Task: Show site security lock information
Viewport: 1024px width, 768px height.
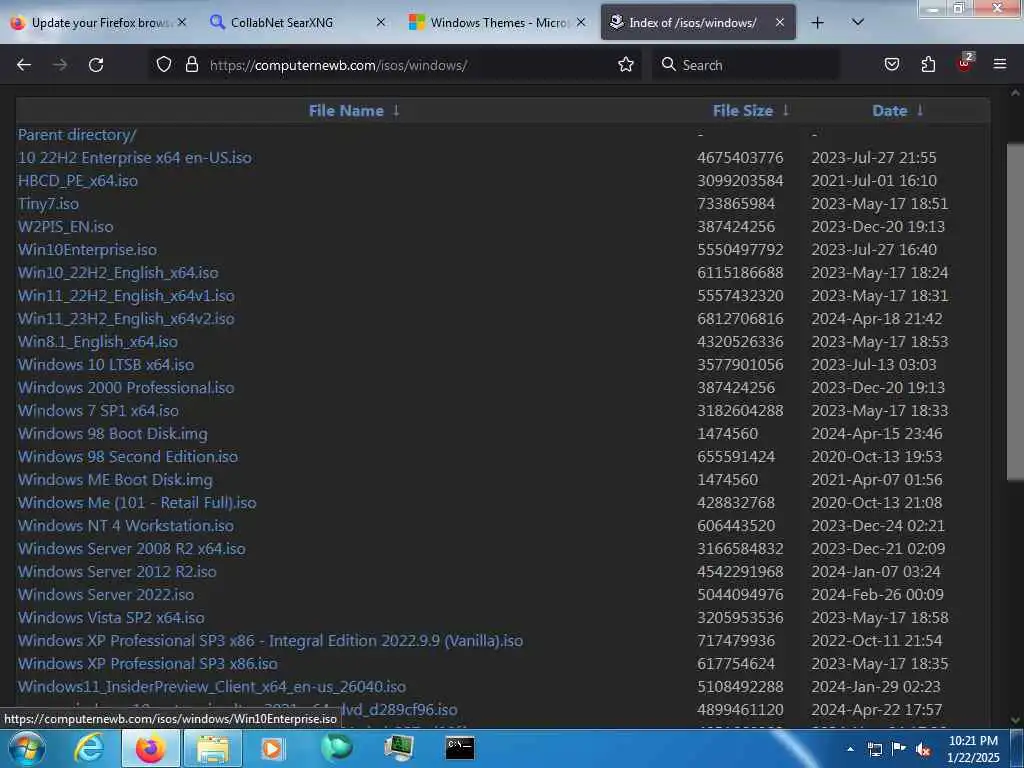Action: click(191, 65)
